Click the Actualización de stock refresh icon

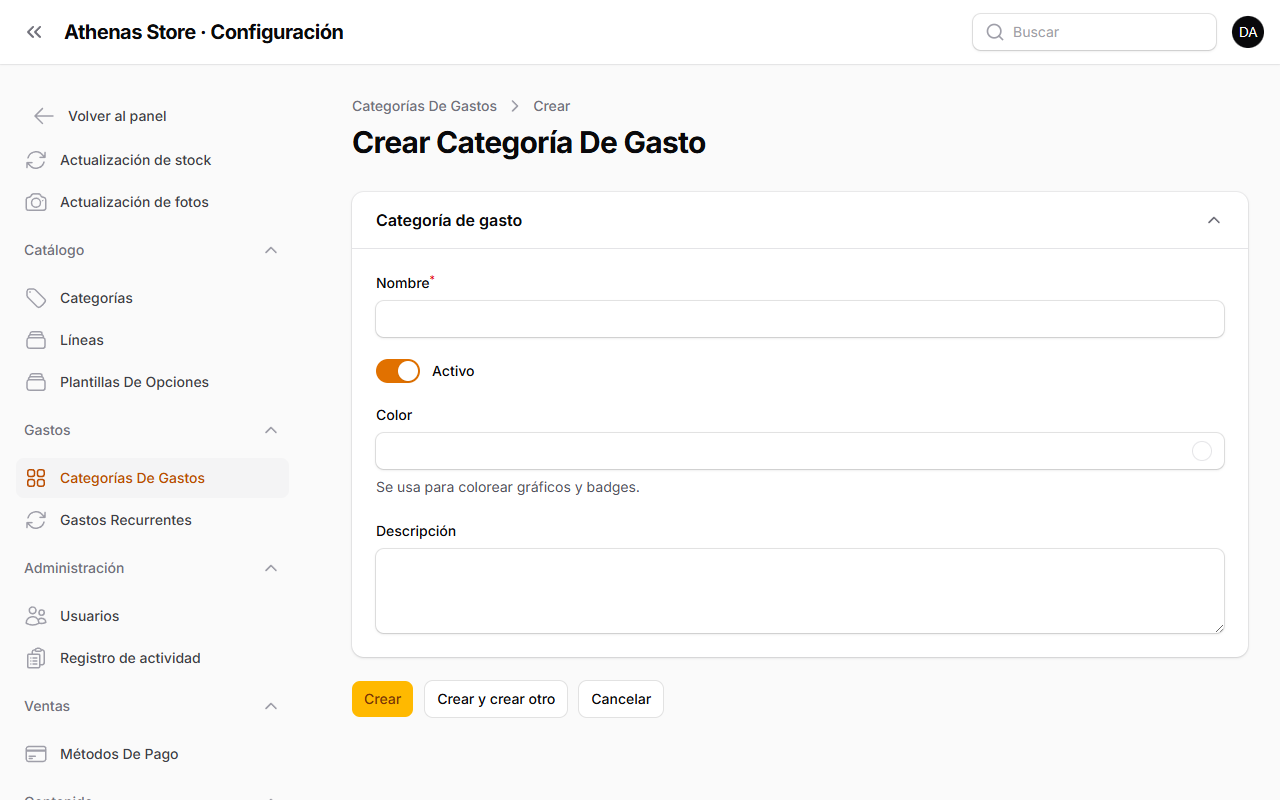pos(36,160)
